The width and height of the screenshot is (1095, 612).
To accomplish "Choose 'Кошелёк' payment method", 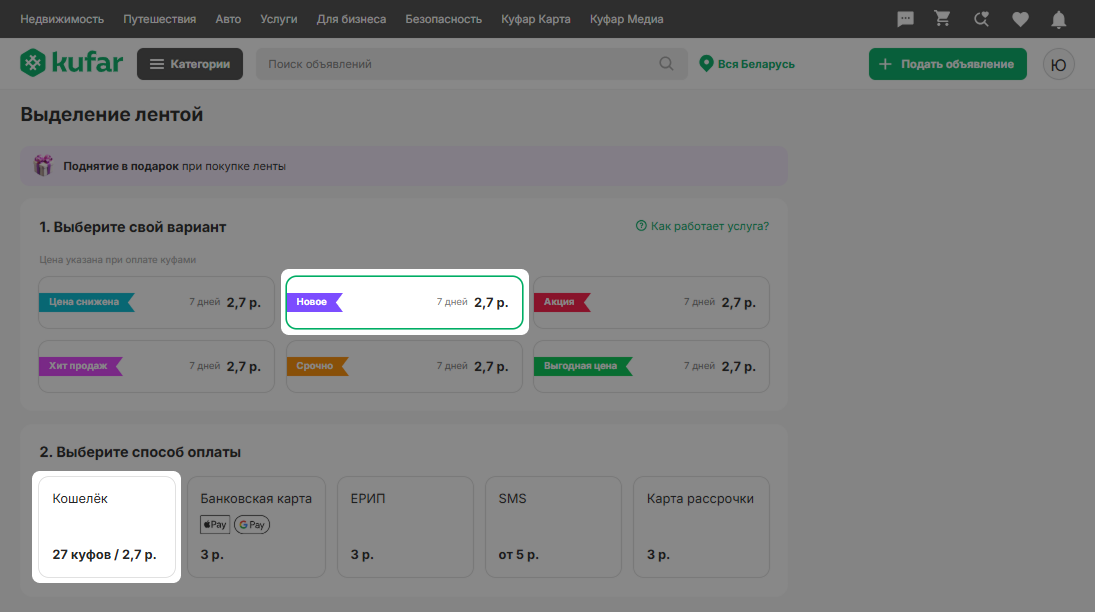I will 107,527.
